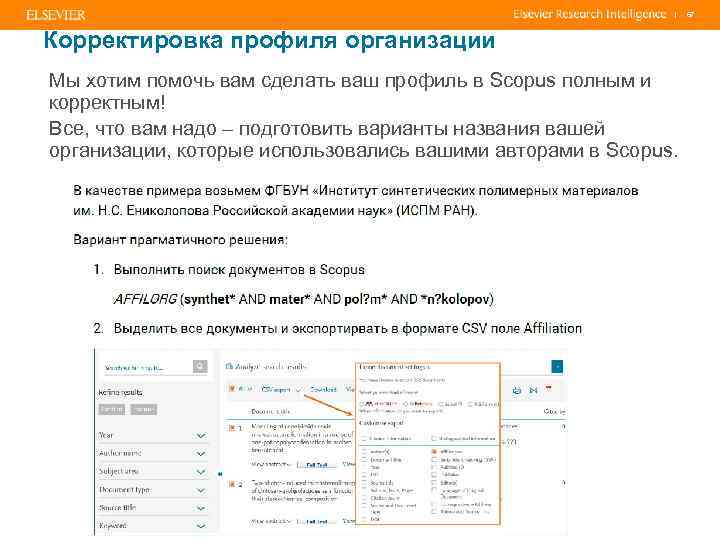Expand the Author name refine filter
This screenshot has height=540, width=720.
coord(201,453)
